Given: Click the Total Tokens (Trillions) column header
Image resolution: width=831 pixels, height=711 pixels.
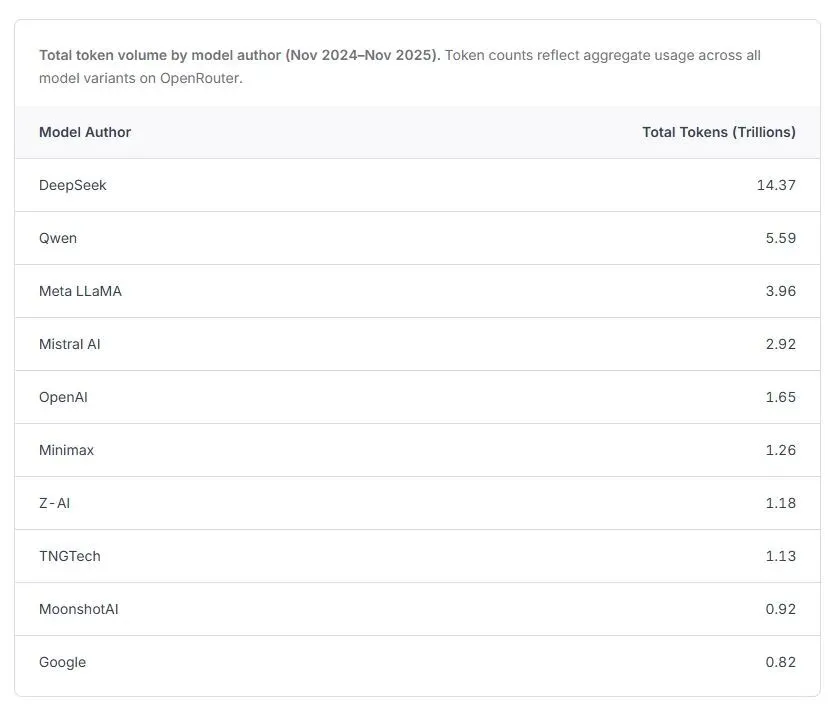Looking at the screenshot, I should click(x=718, y=132).
